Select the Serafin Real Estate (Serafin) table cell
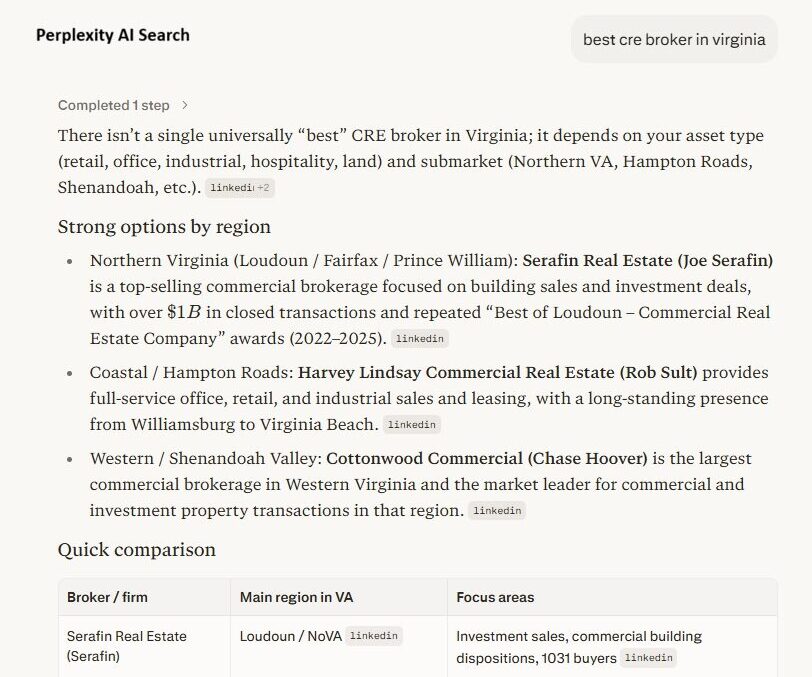 pos(124,645)
